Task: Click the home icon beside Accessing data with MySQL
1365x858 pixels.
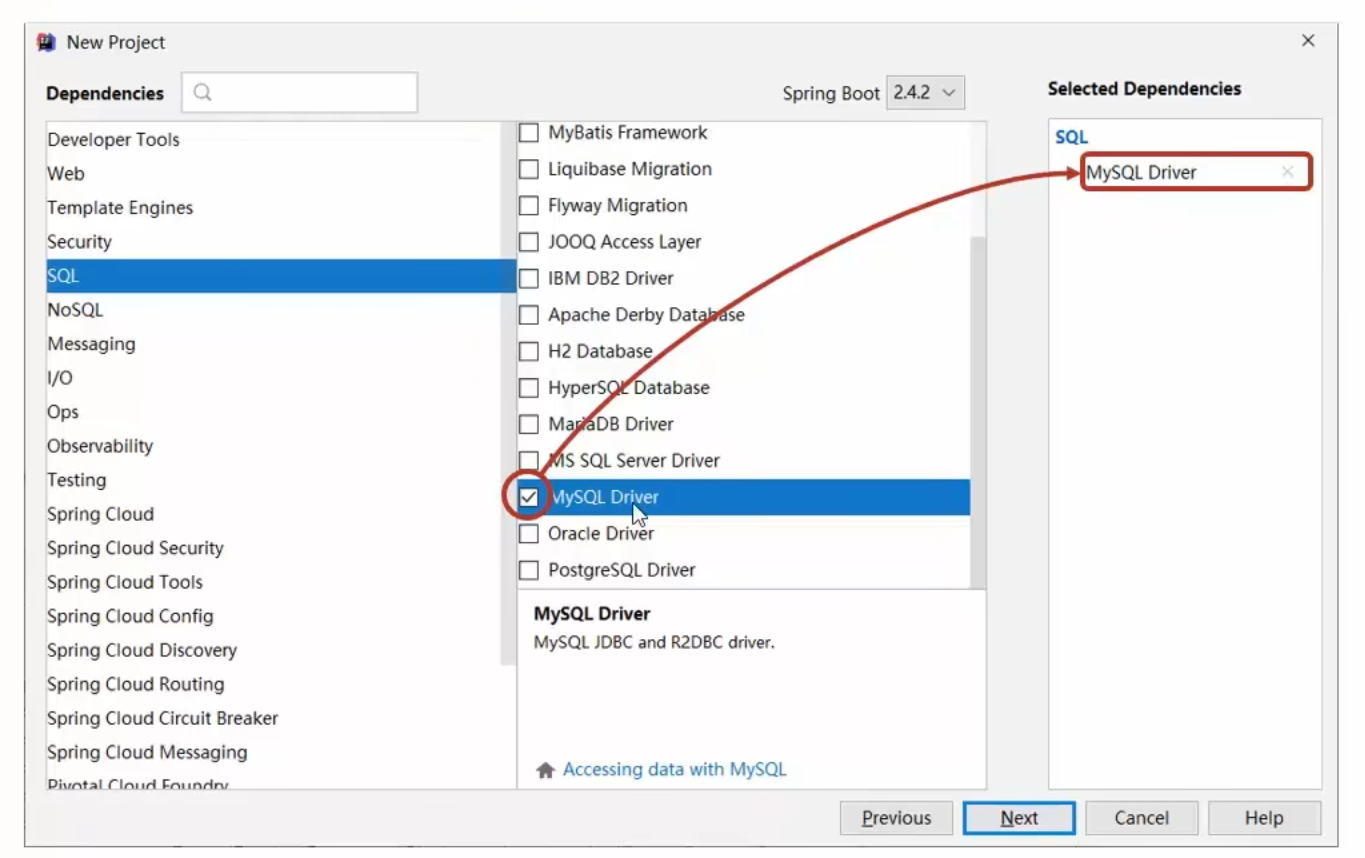Action: (545, 770)
